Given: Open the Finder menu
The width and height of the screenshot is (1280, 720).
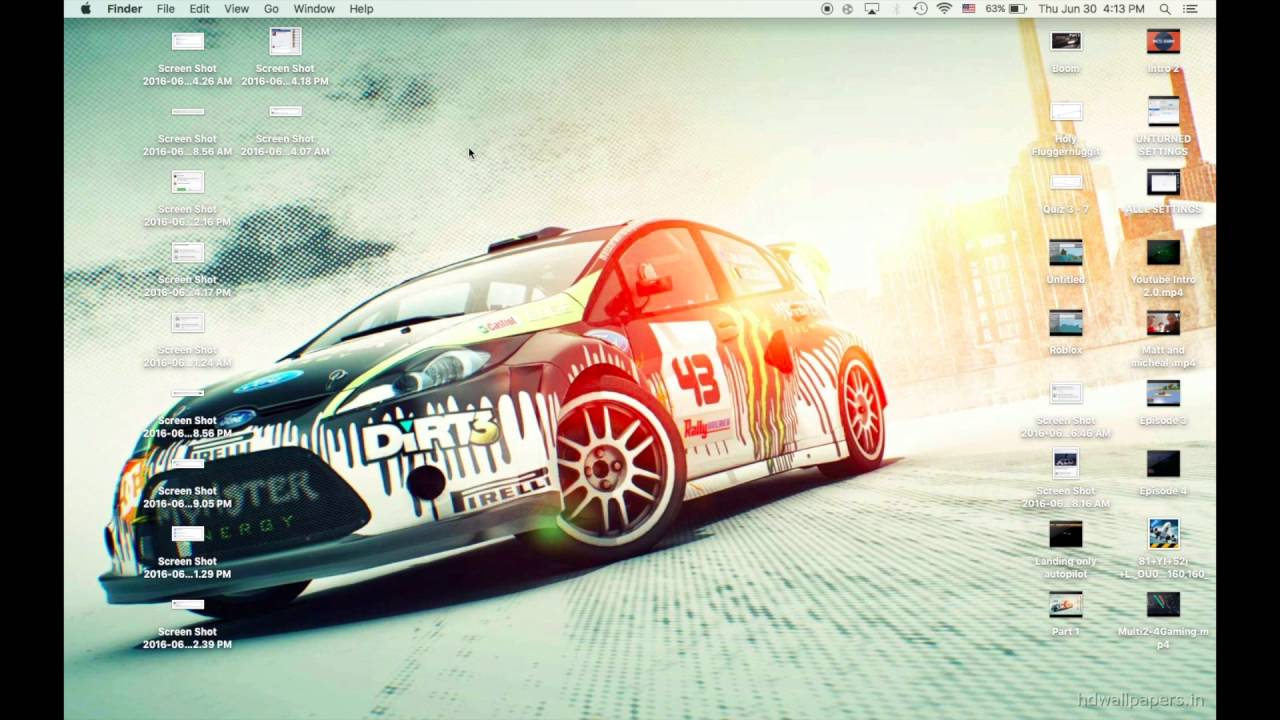Looking at the screenshot, I should [125, 9].
